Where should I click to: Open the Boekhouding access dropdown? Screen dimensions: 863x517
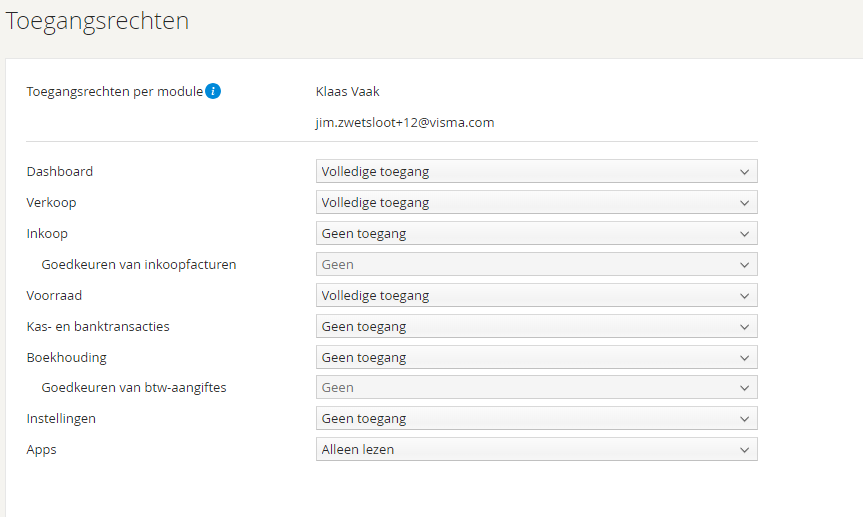click(536, 357)
